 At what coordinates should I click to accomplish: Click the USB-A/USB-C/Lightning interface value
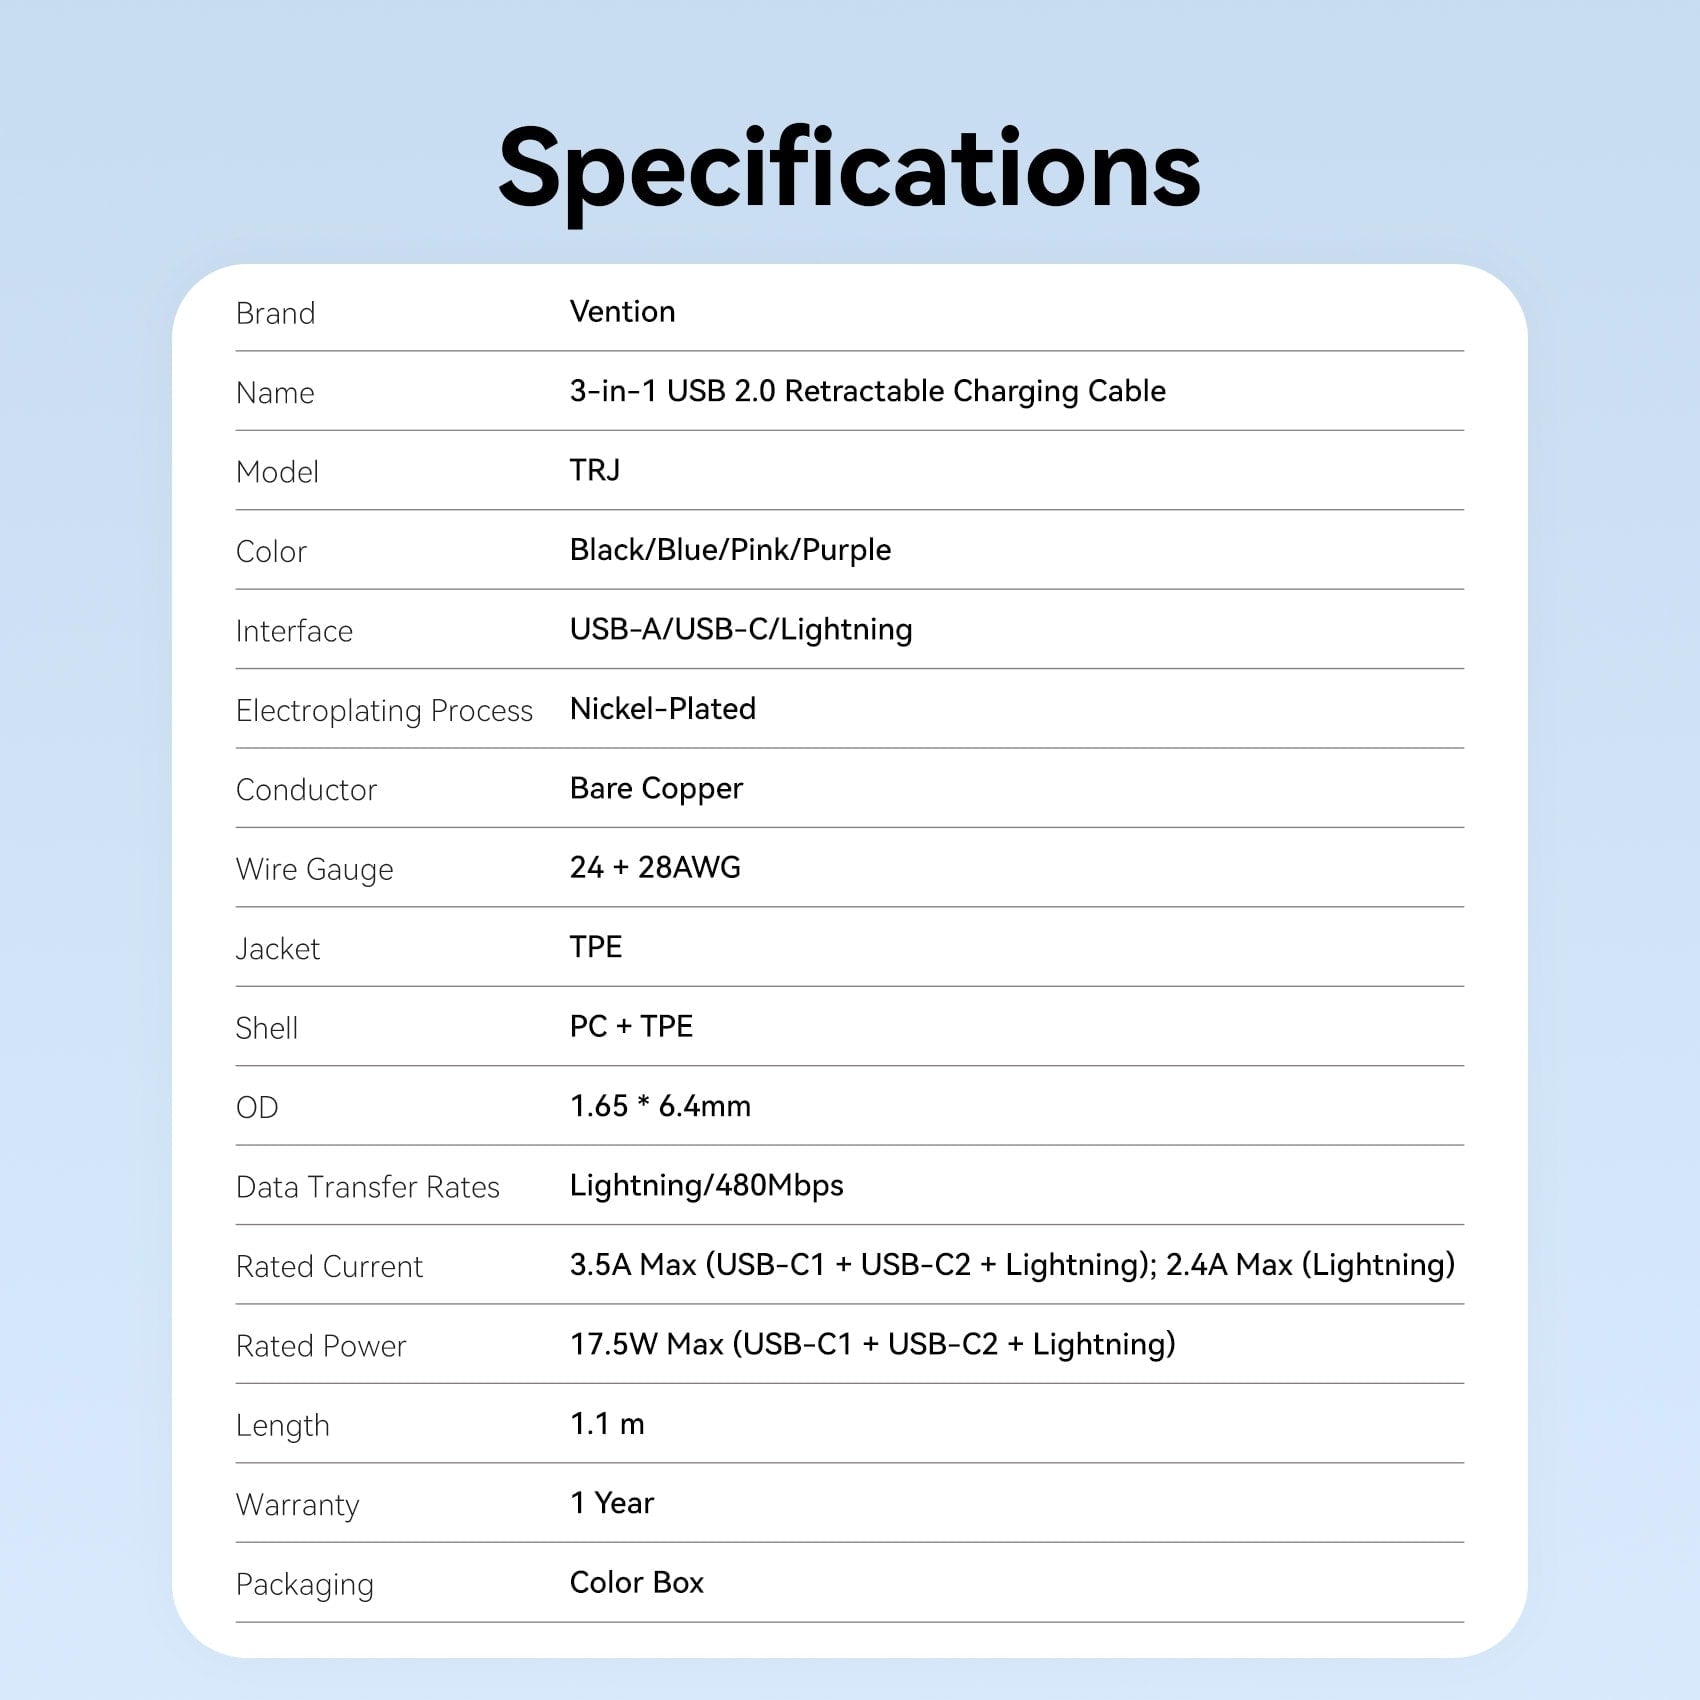pyautogui.click(x=741, y=630)
